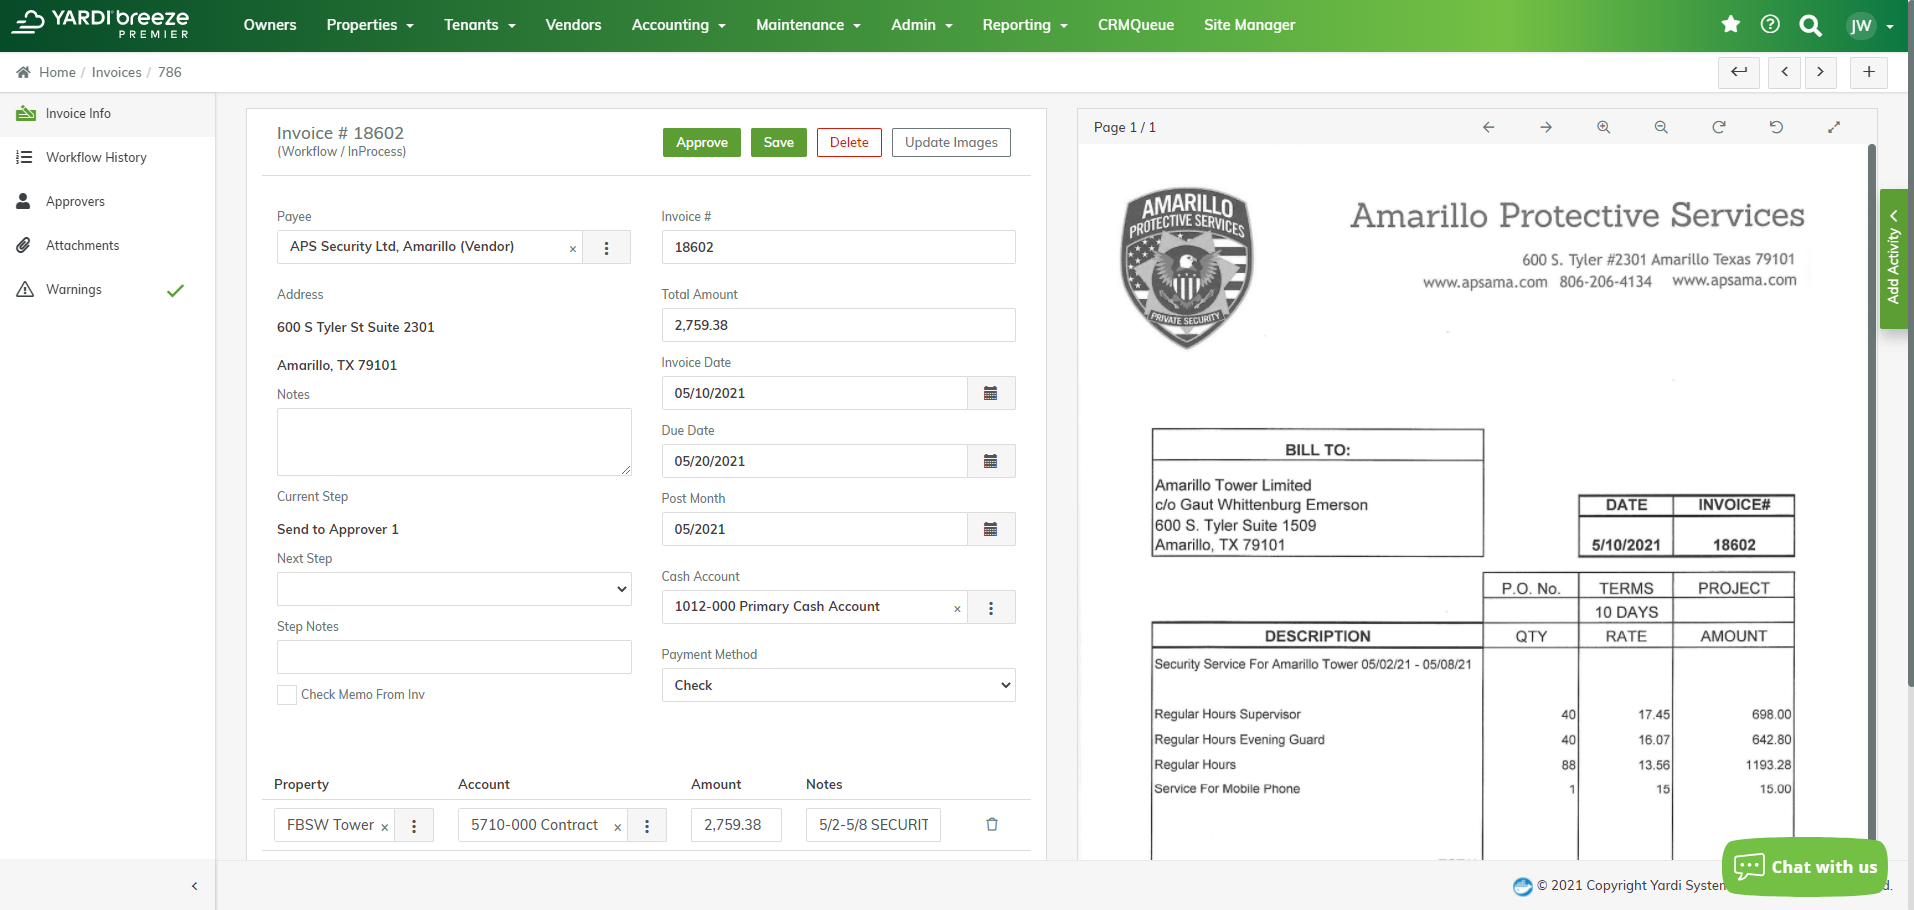The height and width of the screenshot is (910, 1914).
Task: Open the Payee options three-dot menu
Action: (606, 248)
